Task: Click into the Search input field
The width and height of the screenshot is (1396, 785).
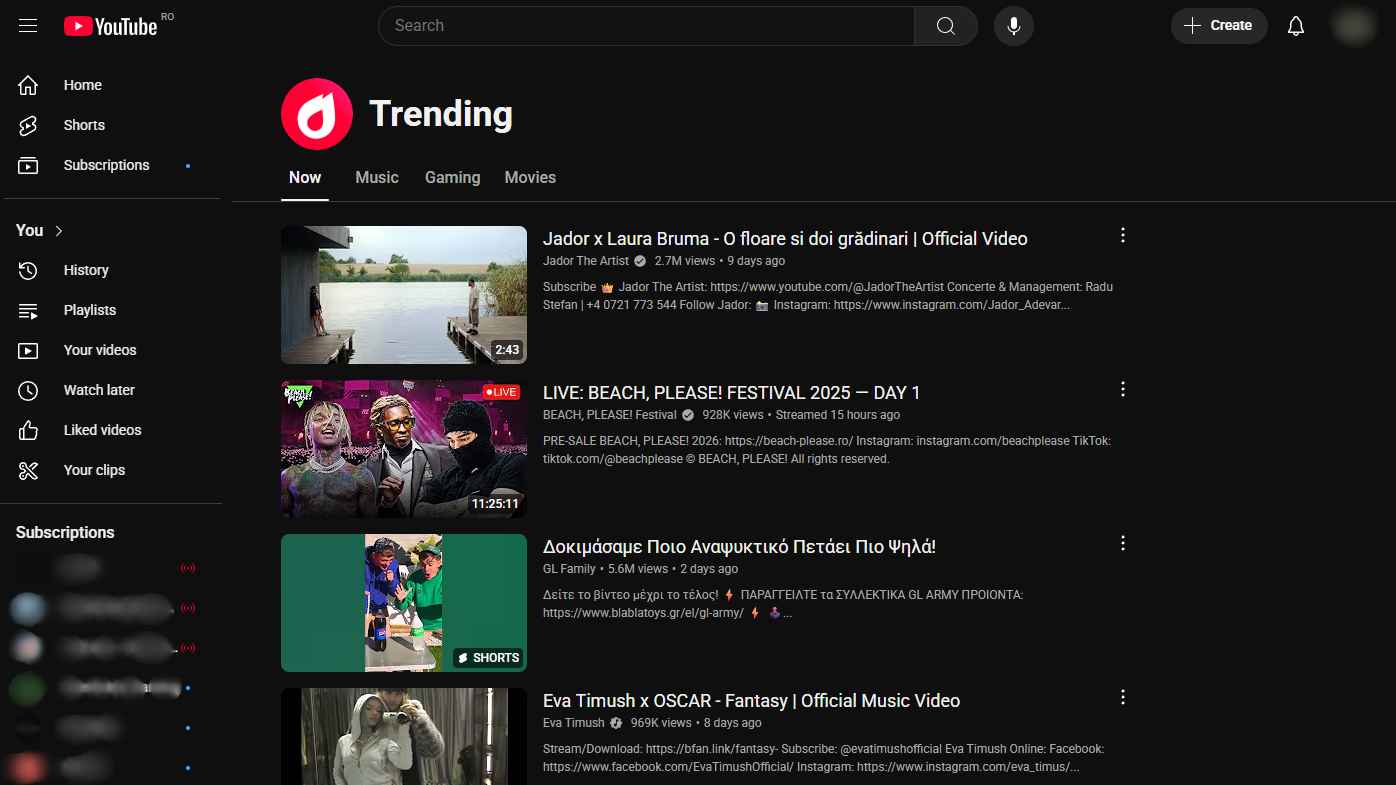Action: 645,26
